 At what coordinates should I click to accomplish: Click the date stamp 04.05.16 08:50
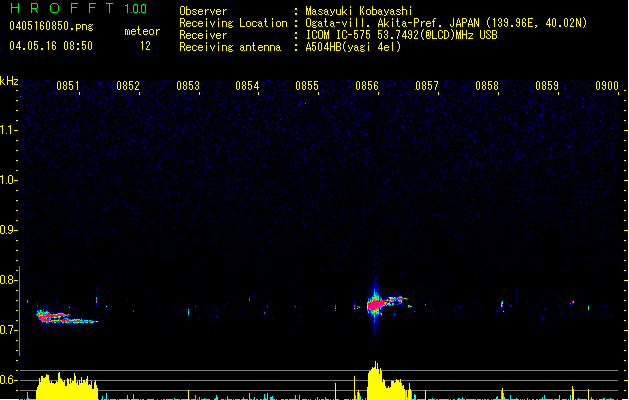[50, 46]
